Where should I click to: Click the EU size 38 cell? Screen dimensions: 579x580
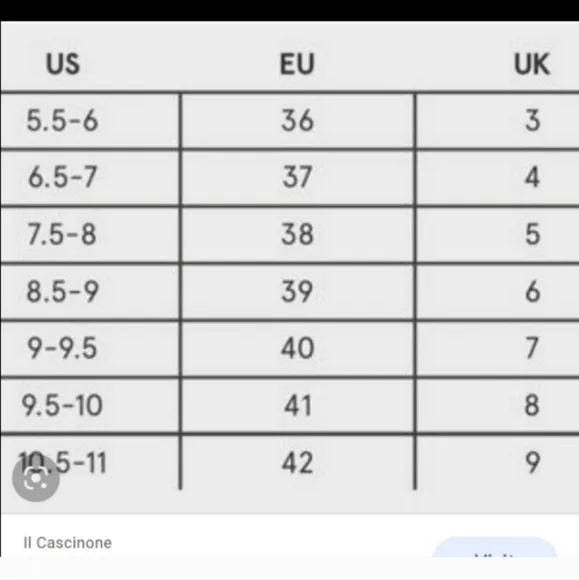pyautogui.click(x=297, y=234)
